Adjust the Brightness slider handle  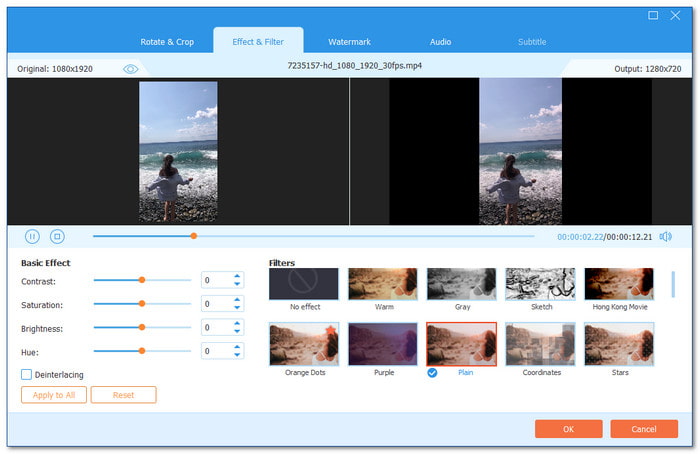pyautogui.click(x=142, y=327)
